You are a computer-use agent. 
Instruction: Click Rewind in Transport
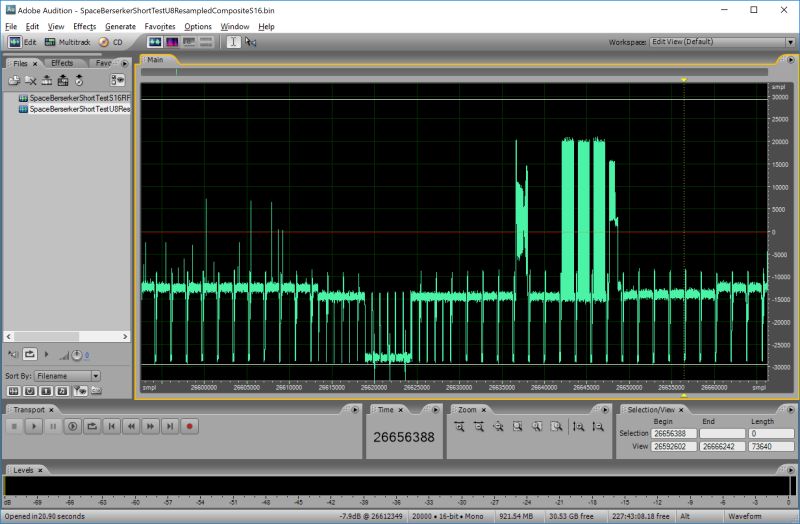click(x=131, y=426)
